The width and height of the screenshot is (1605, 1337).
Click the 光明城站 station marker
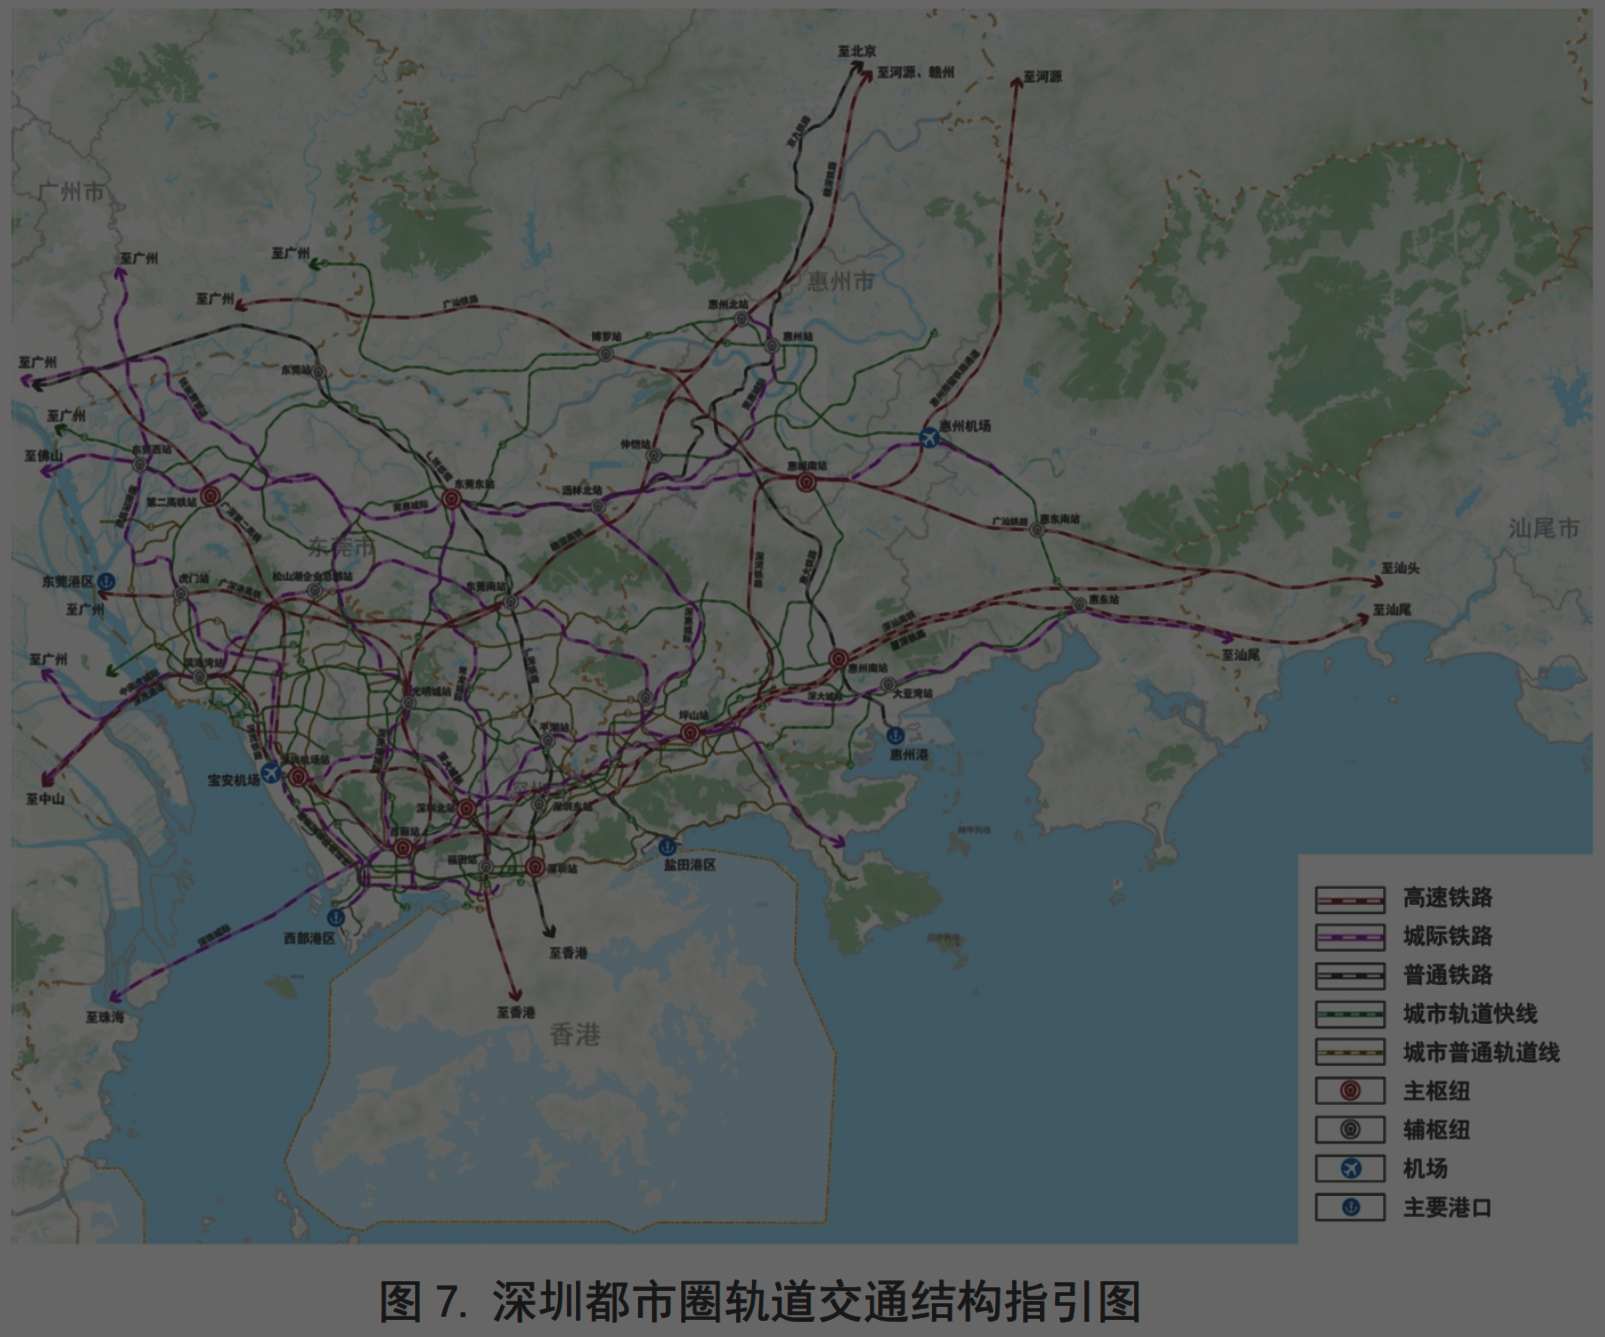(x=408, y=703)
